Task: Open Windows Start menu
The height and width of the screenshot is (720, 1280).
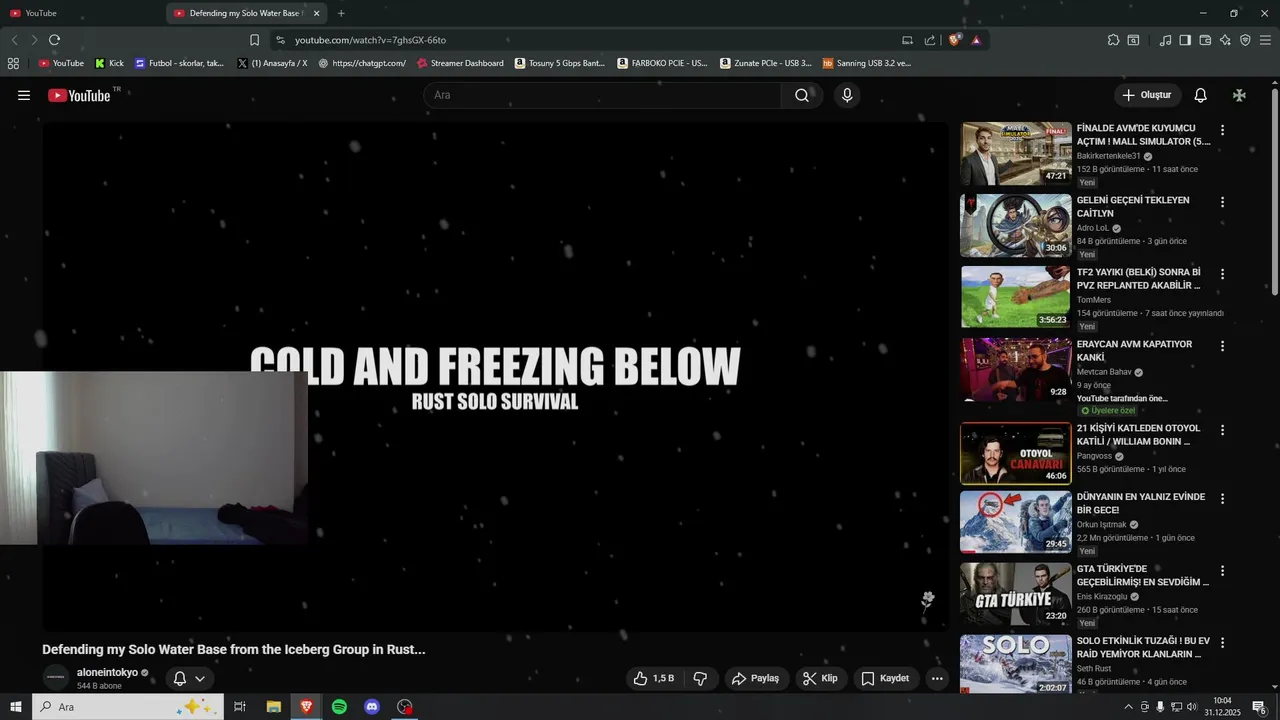Action: pyautogui.click(x=16, y=707)
